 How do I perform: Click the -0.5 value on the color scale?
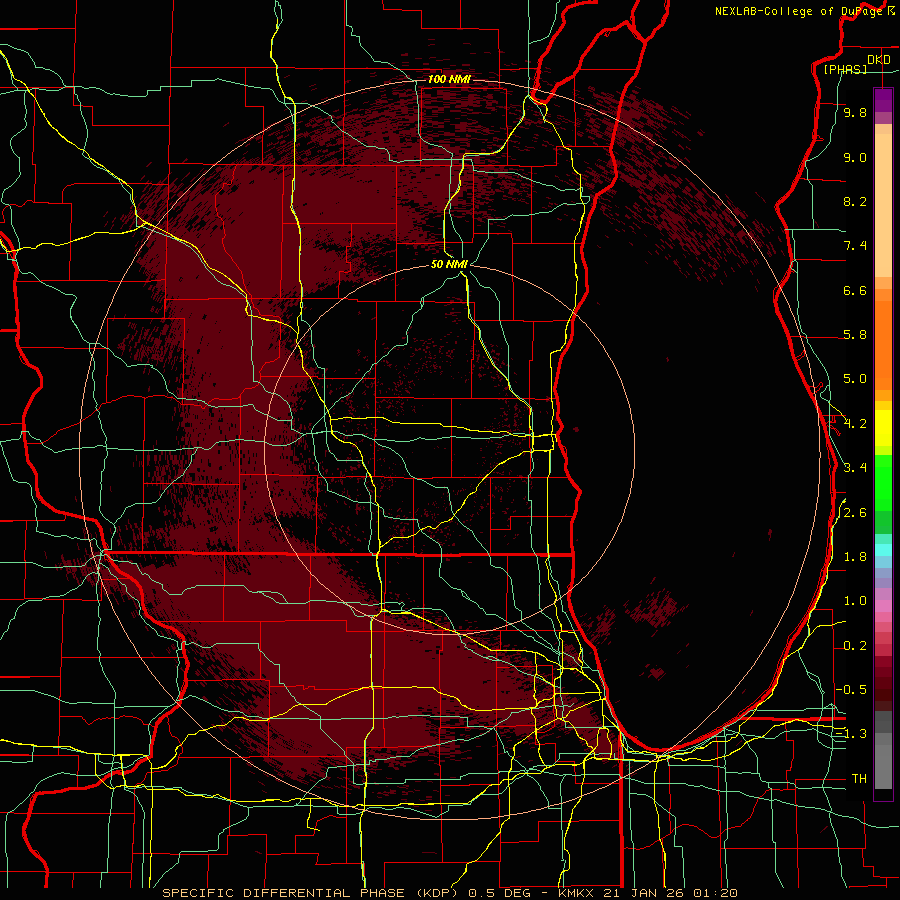tap(851, 689)
